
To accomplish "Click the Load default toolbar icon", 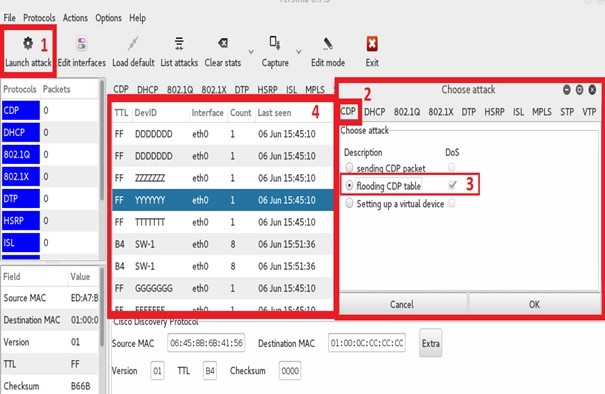I will tap(133, 44).
